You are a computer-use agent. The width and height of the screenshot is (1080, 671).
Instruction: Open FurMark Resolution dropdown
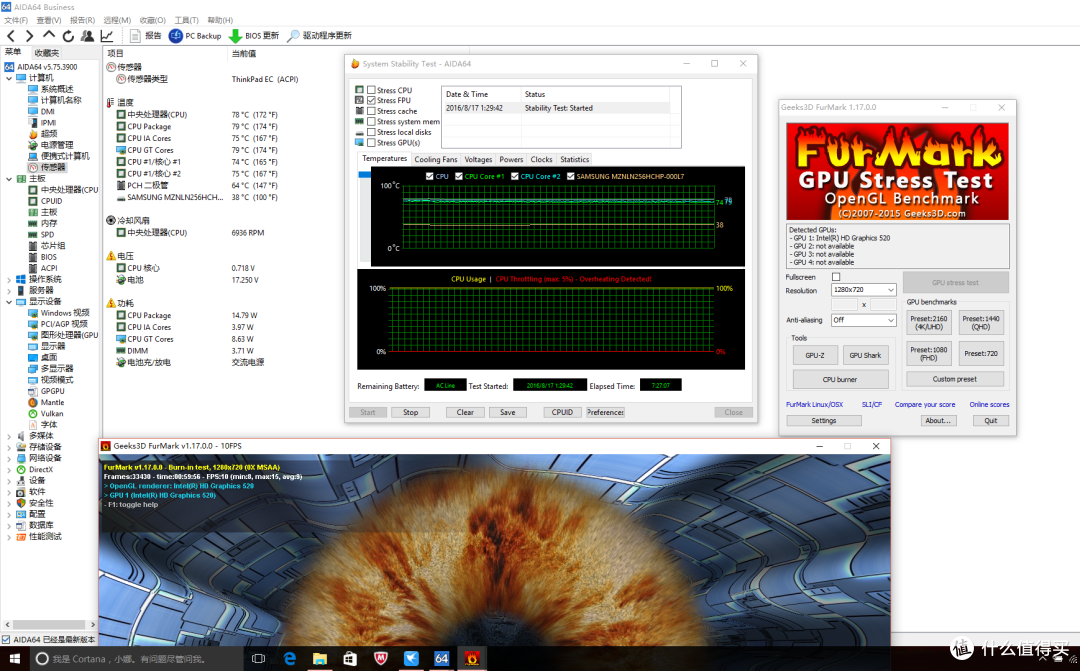(863, 290)
